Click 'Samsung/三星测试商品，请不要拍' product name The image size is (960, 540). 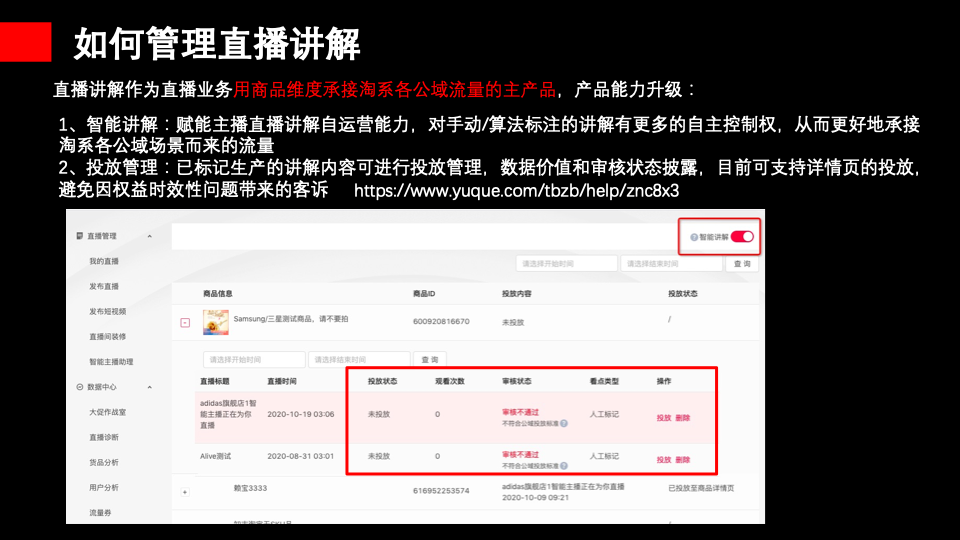(x=291, y=319)
